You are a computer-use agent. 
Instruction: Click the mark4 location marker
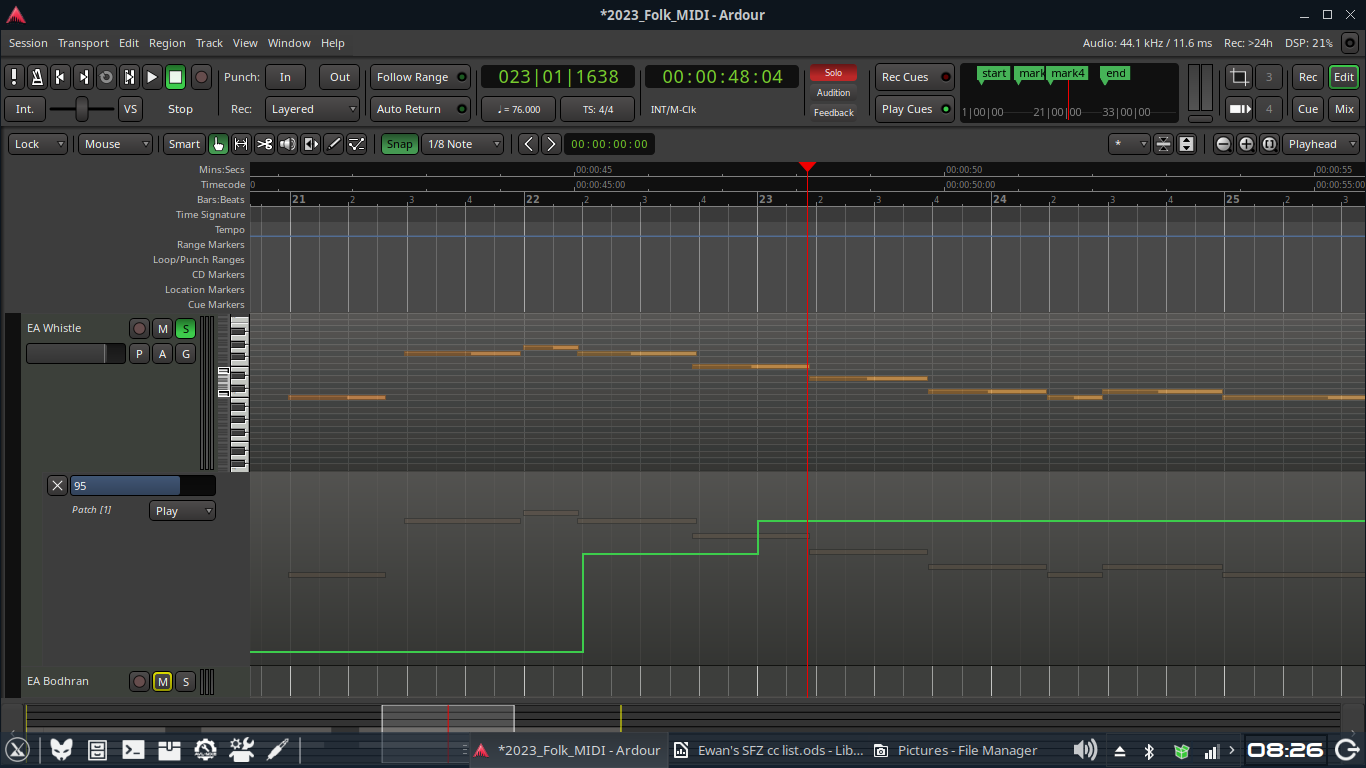point(1067,74)
